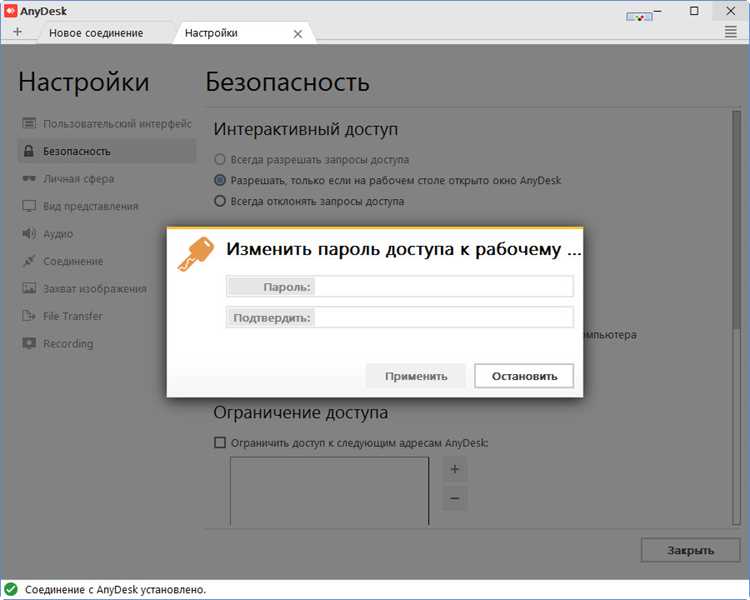Click the lock icon next to Безопасность
The image size is (750, 600).
click(29, 151)
